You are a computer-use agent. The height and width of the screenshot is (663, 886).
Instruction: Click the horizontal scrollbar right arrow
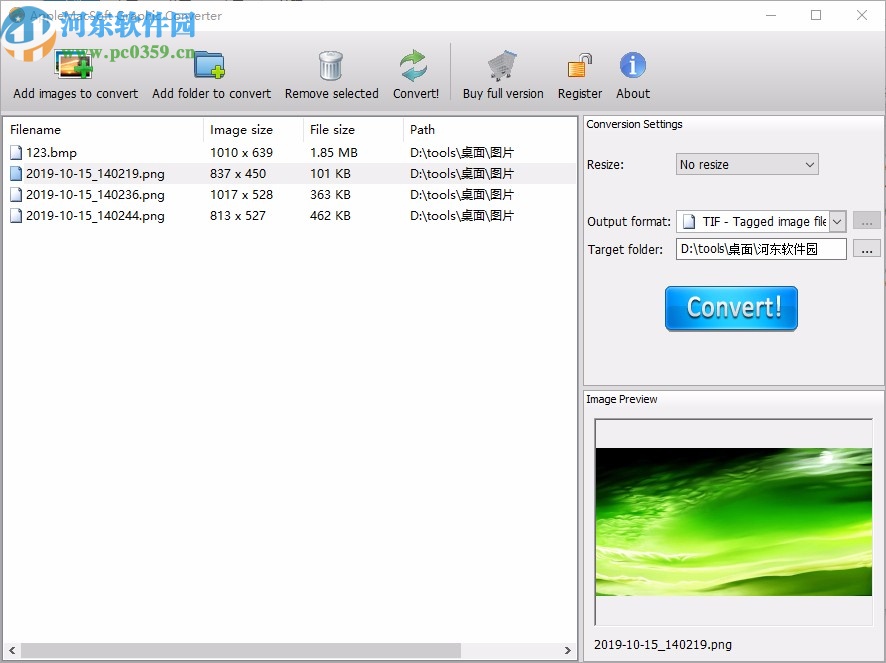568,651
